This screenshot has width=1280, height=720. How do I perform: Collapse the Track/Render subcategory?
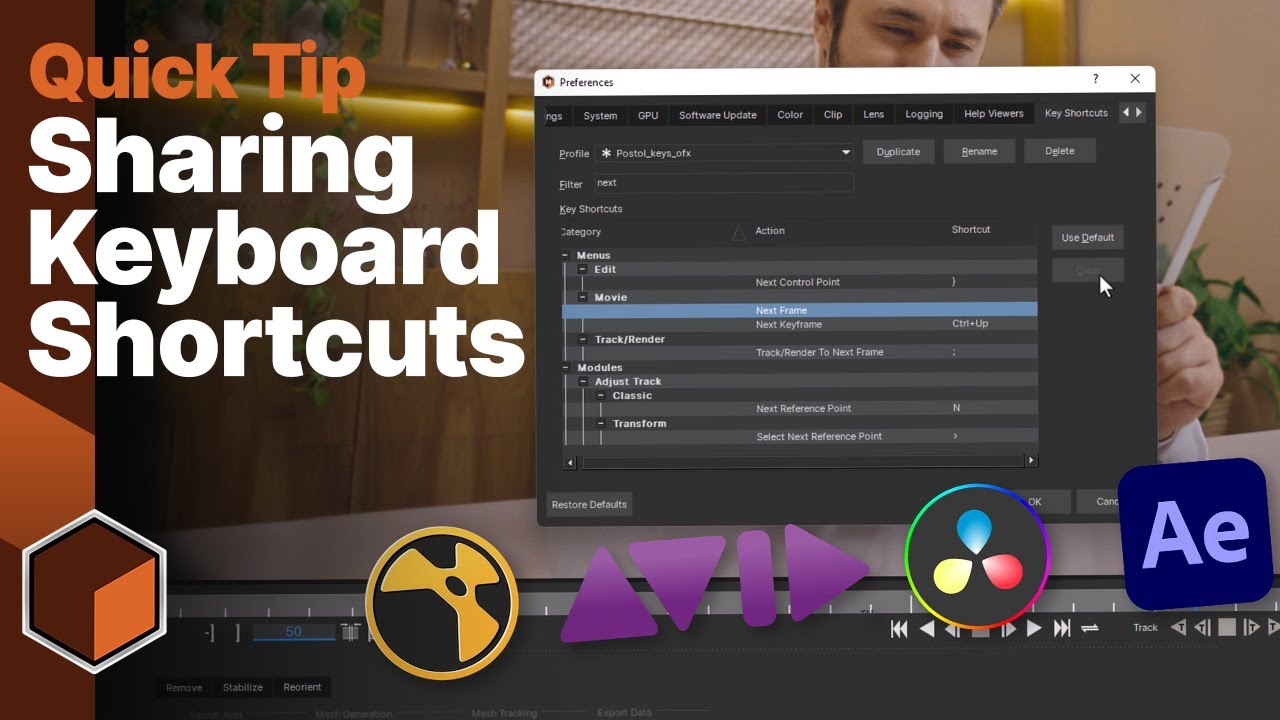click(583, 340)
